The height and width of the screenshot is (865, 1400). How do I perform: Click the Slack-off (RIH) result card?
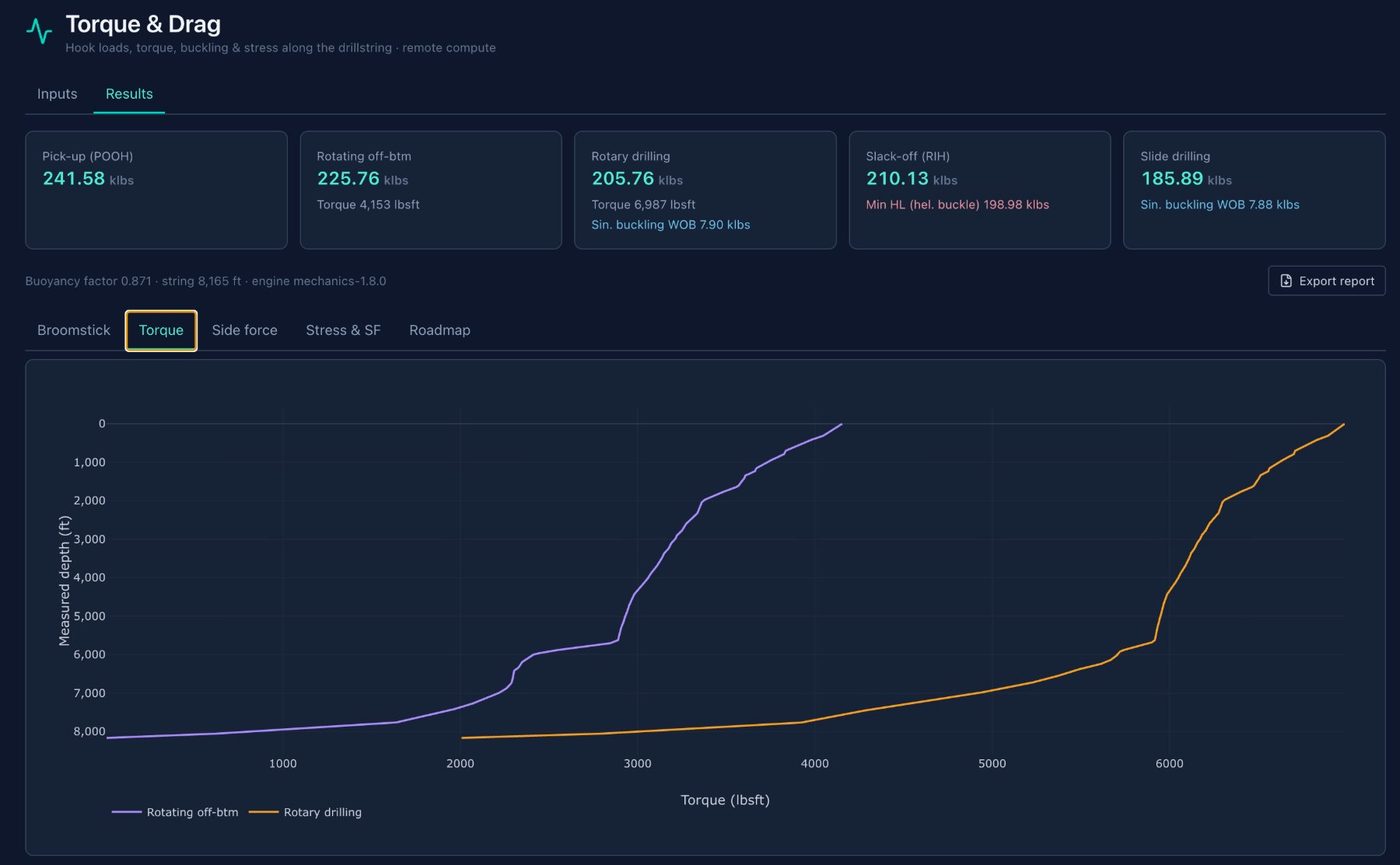pyautogui.click(x=980, y=190)
